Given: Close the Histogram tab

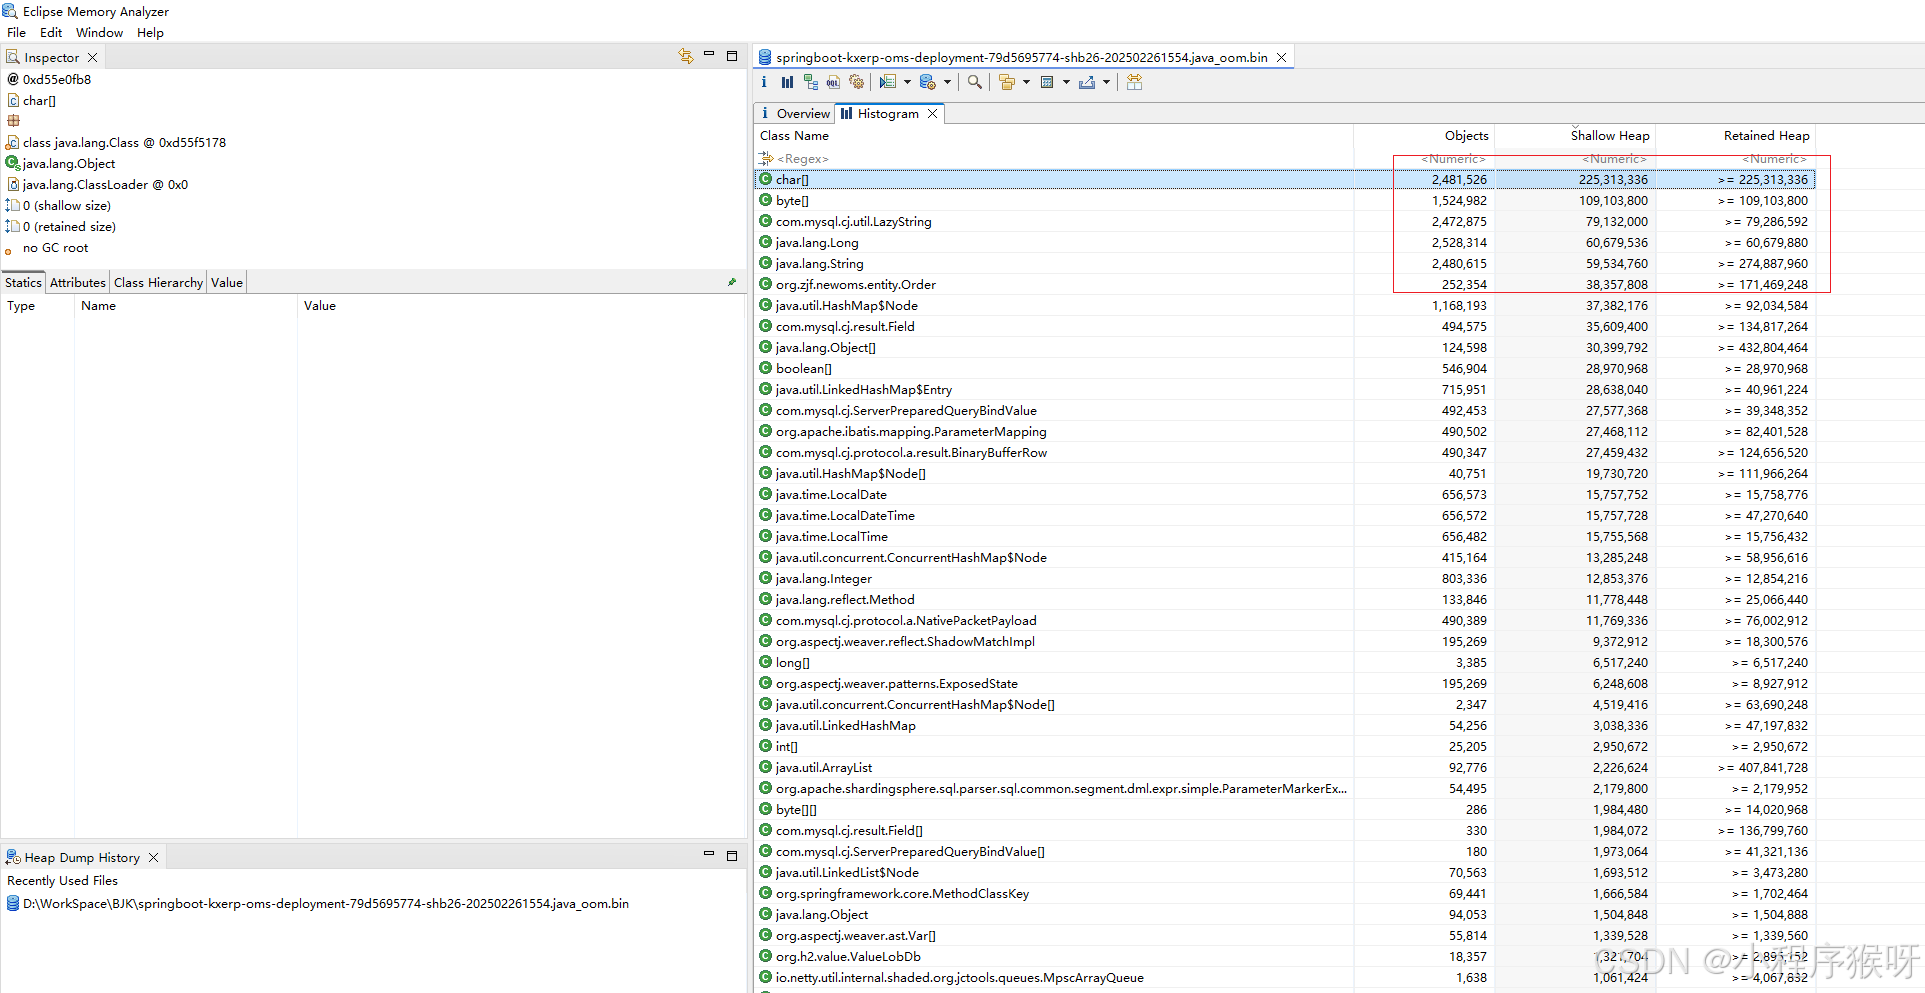Looking at the screenshot, I should (x=932, y=113).
